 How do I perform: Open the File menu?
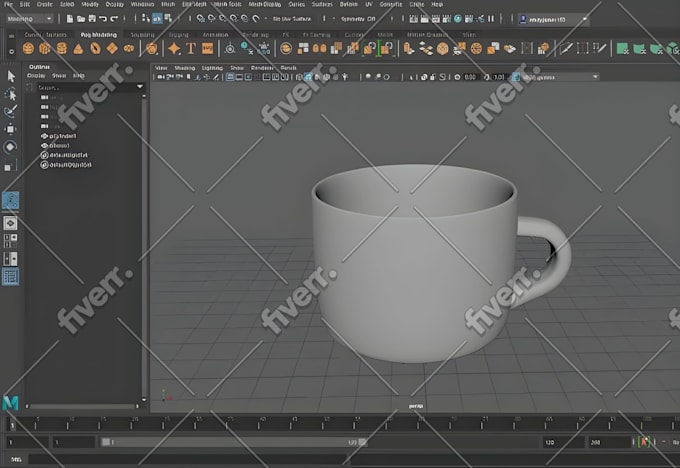point(8,4)
